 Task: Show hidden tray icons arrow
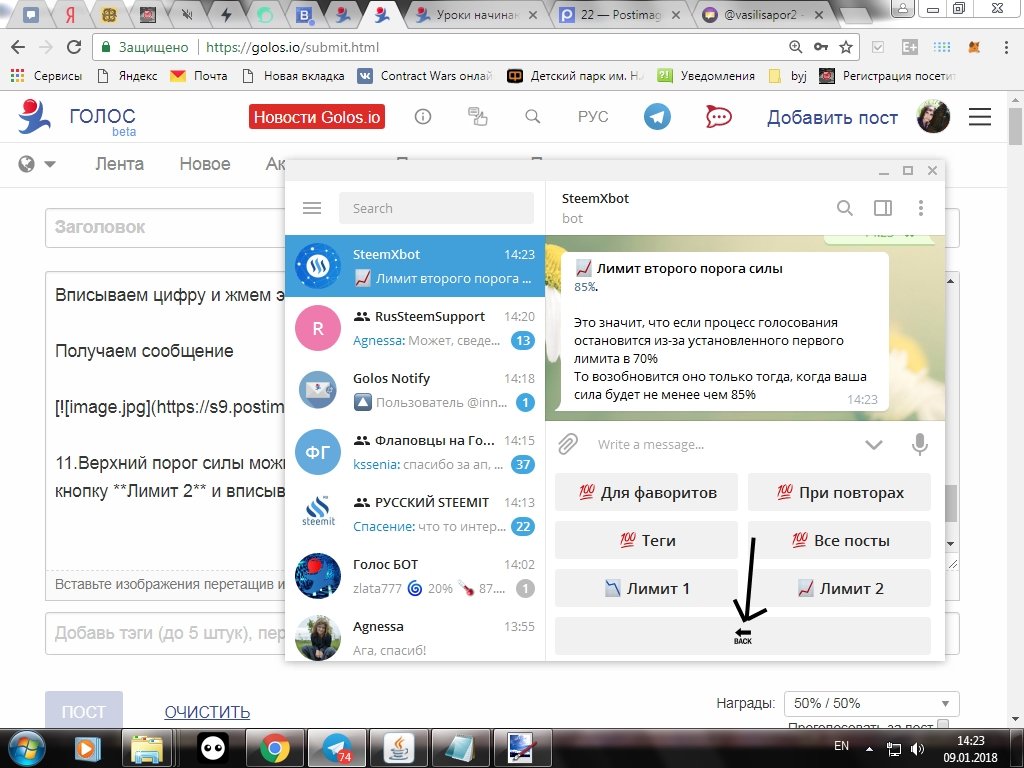point(869,749)
